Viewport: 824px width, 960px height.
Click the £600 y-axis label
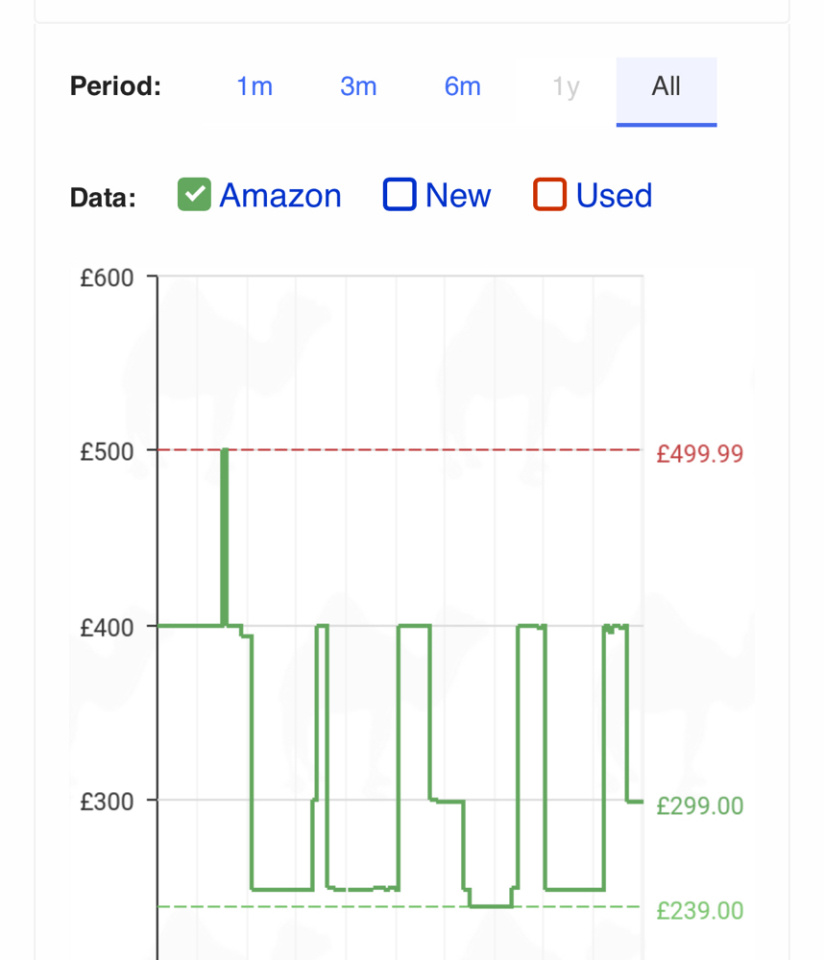tap(107, 278)
